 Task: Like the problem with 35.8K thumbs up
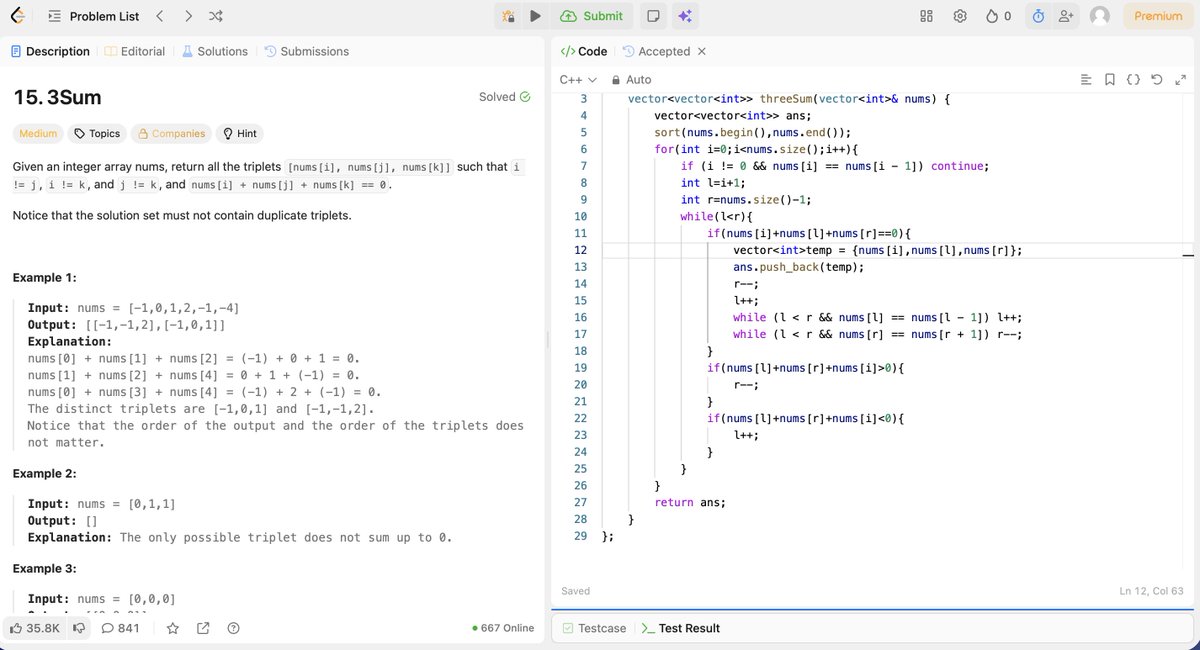[35, 628]
